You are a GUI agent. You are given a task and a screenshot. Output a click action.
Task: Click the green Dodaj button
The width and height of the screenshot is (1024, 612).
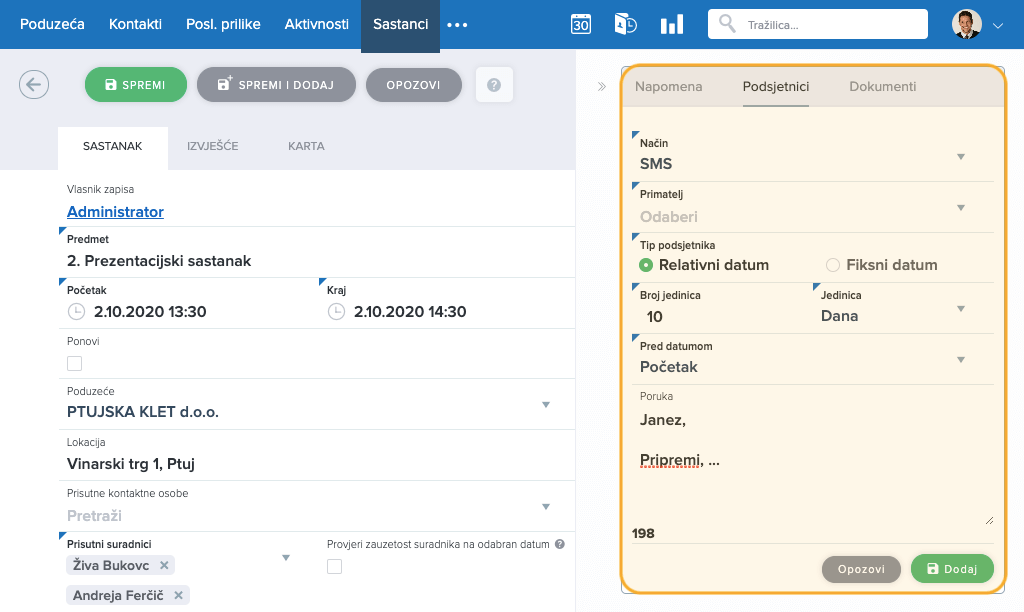pos(952,569)
